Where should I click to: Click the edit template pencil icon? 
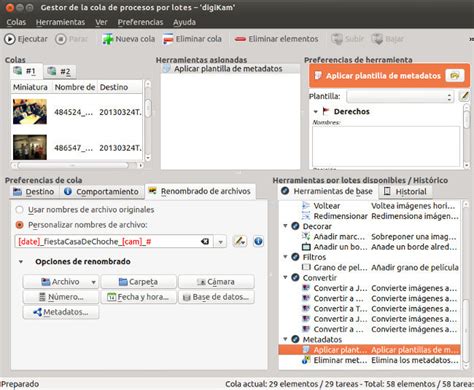(464, 97)
